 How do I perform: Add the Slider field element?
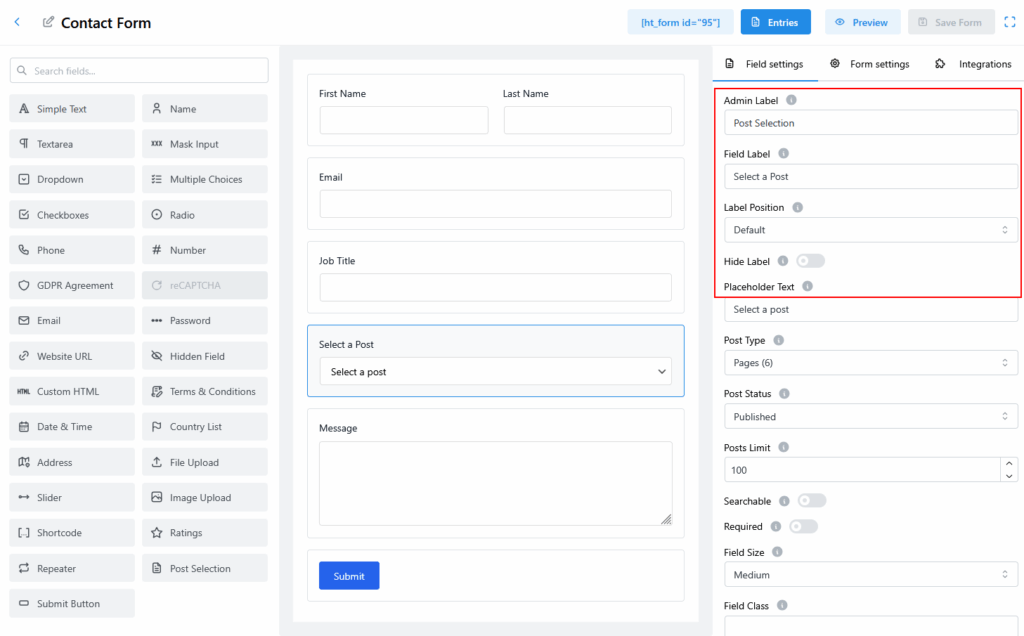72,498
